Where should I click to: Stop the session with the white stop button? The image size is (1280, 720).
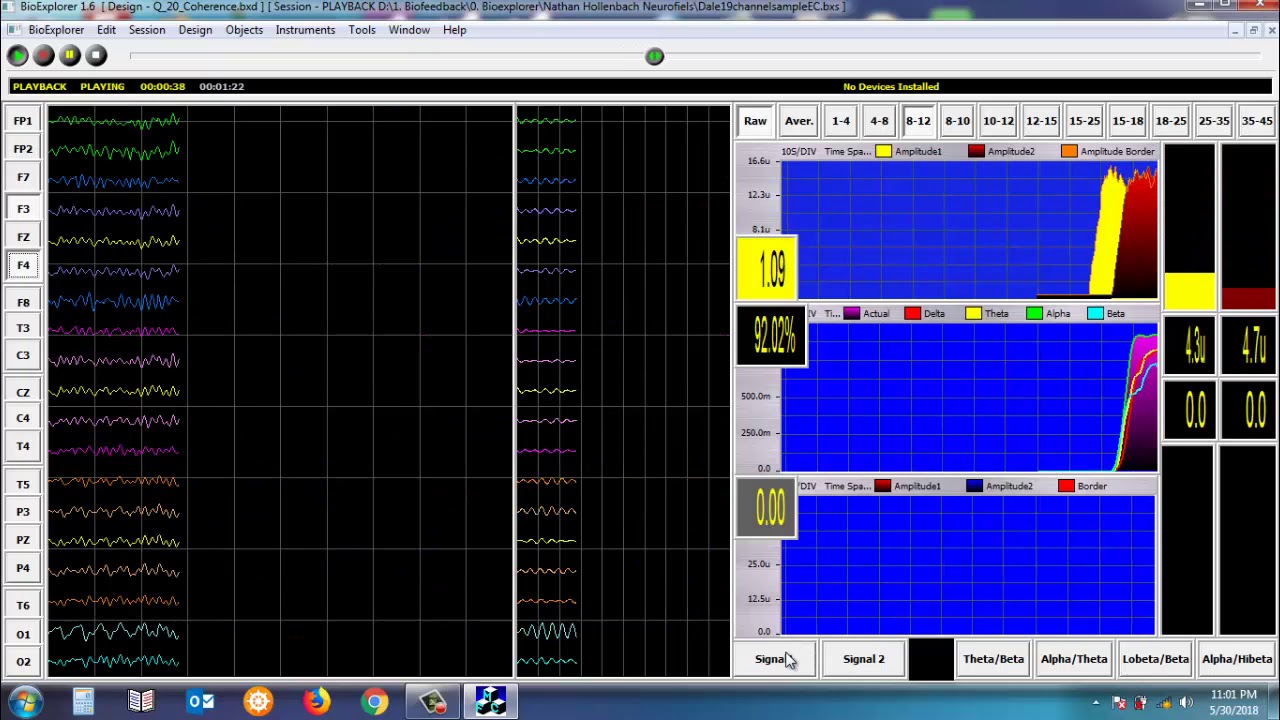[96, 56]
